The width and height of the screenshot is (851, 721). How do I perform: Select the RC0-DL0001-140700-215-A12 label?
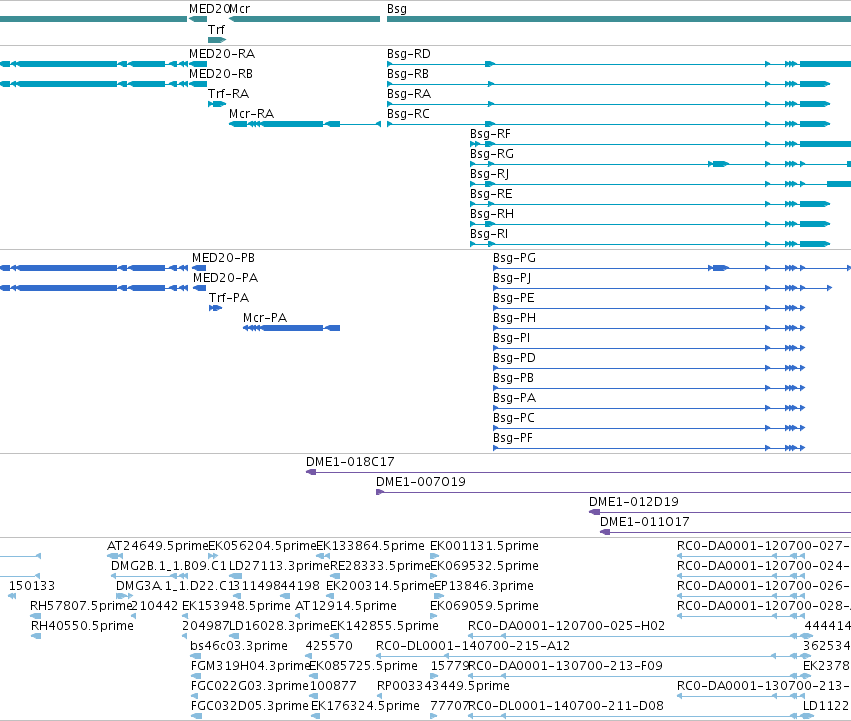473,647
